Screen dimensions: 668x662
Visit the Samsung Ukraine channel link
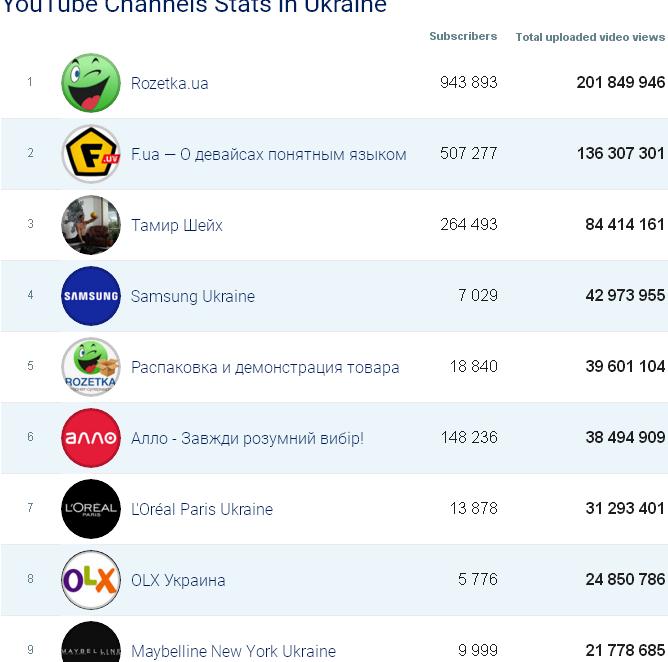tap(193, 296)
